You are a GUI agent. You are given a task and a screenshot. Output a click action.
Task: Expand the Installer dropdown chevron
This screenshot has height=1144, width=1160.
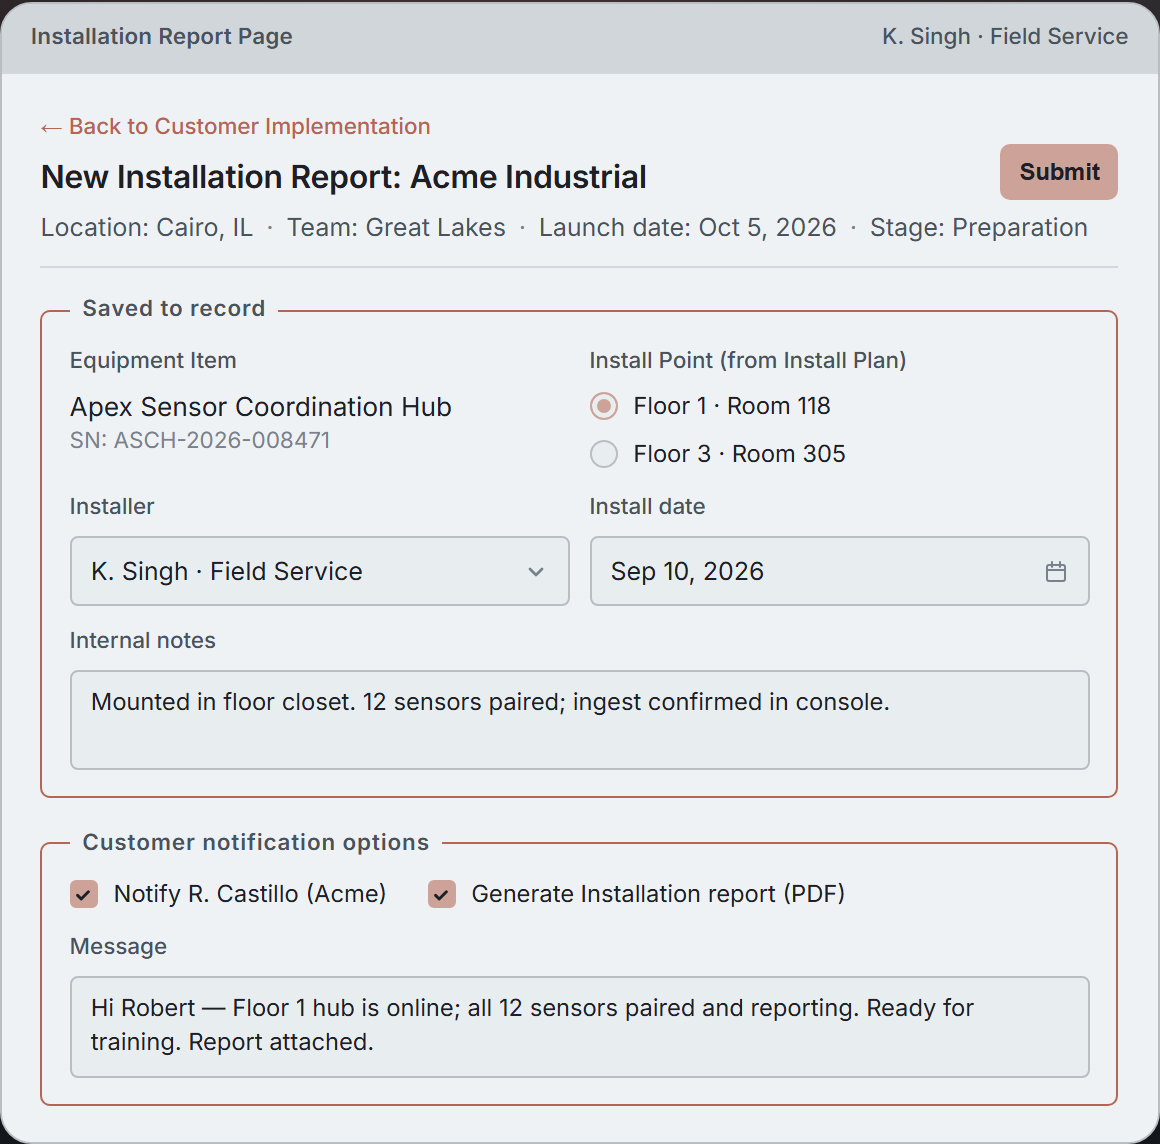(536, 571)
